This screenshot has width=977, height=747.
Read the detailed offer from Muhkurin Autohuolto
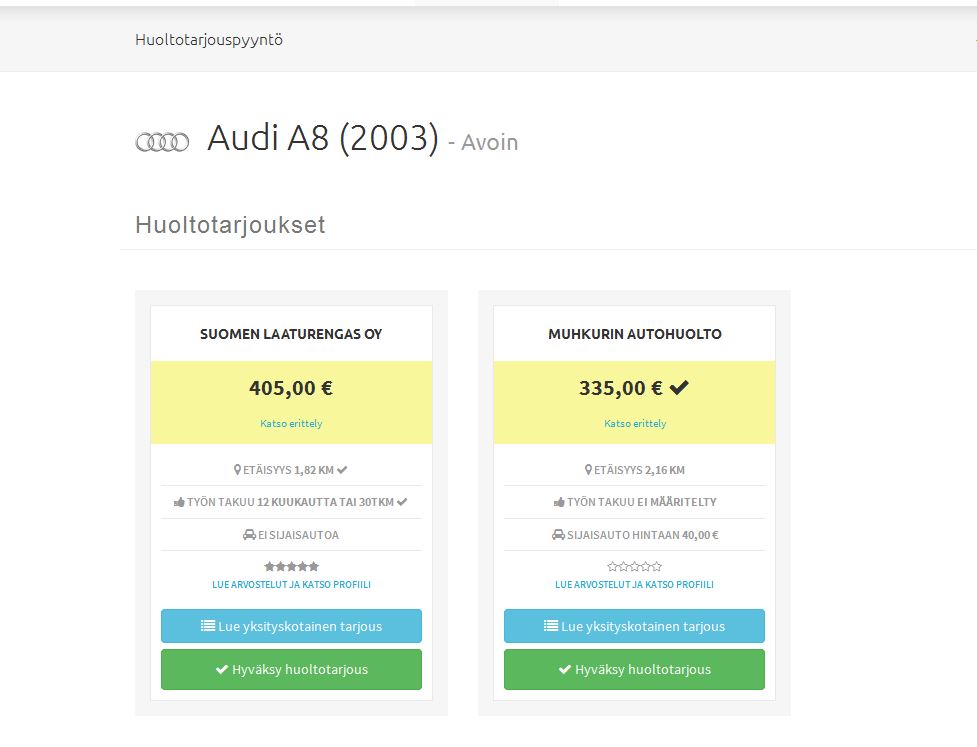(634, 626)
